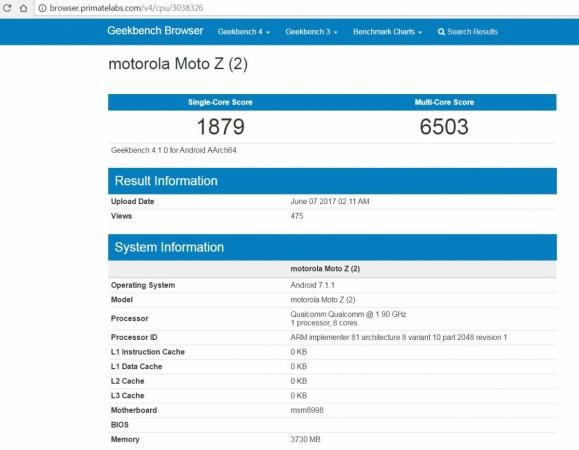Click the Memory row label
This screenshot has height=450, width=579.
point(125,439)
